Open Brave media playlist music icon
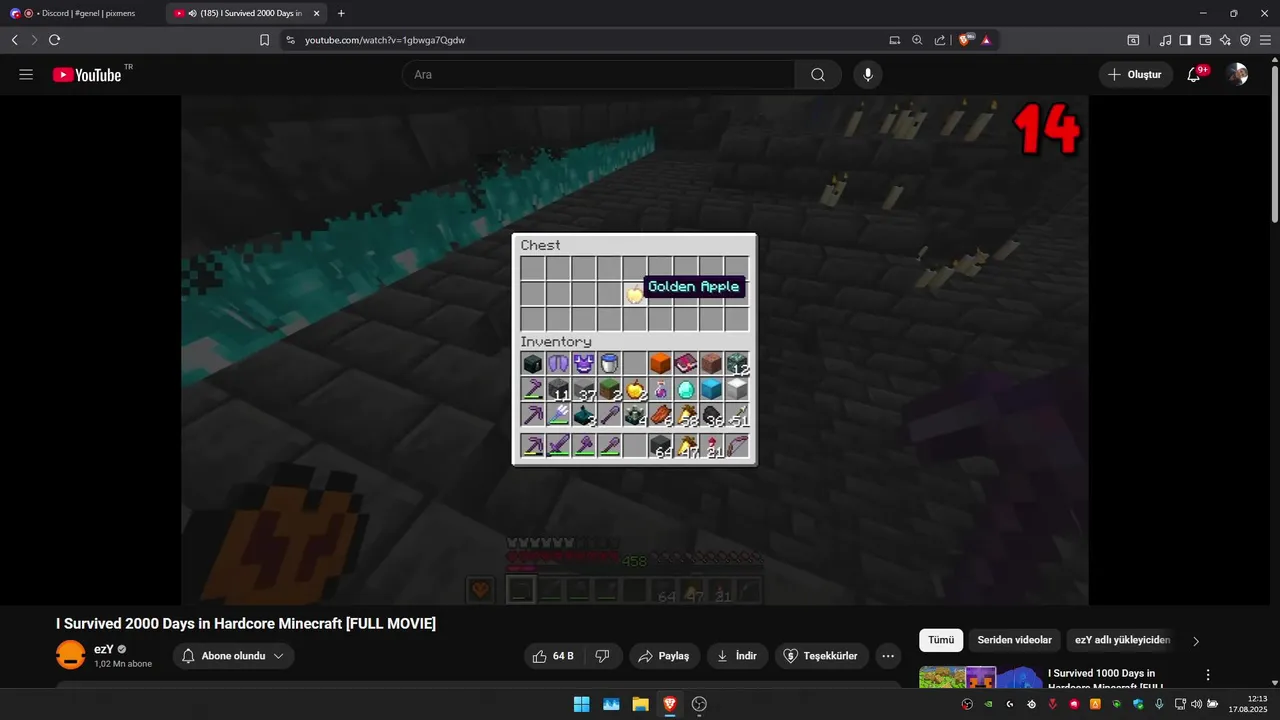The image size is (1280, 720). coord(1165,40)
